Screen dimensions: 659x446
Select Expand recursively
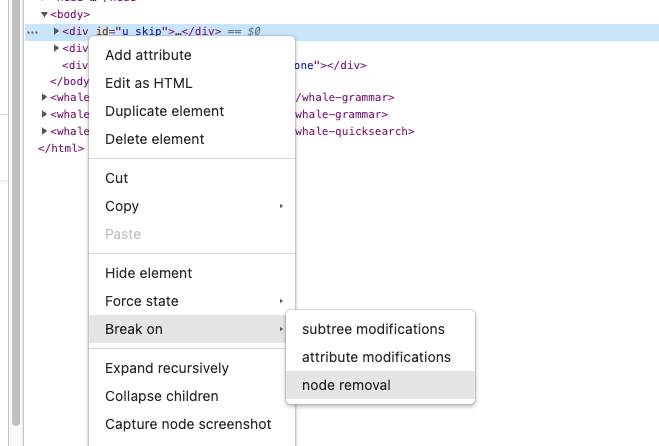pyautogui.click(x=167, y=368)
